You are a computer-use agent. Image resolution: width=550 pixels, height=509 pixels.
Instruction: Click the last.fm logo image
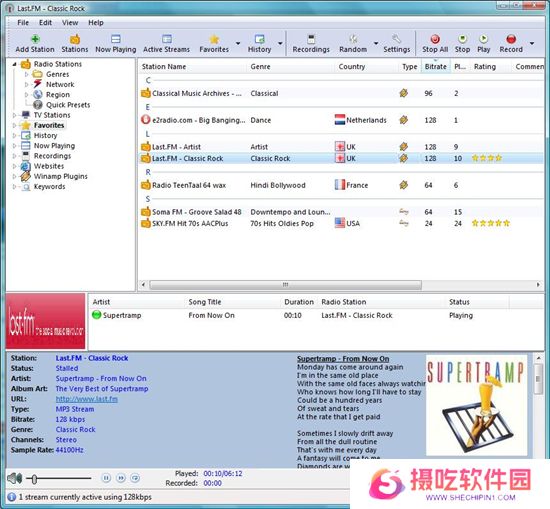point(45,321)
